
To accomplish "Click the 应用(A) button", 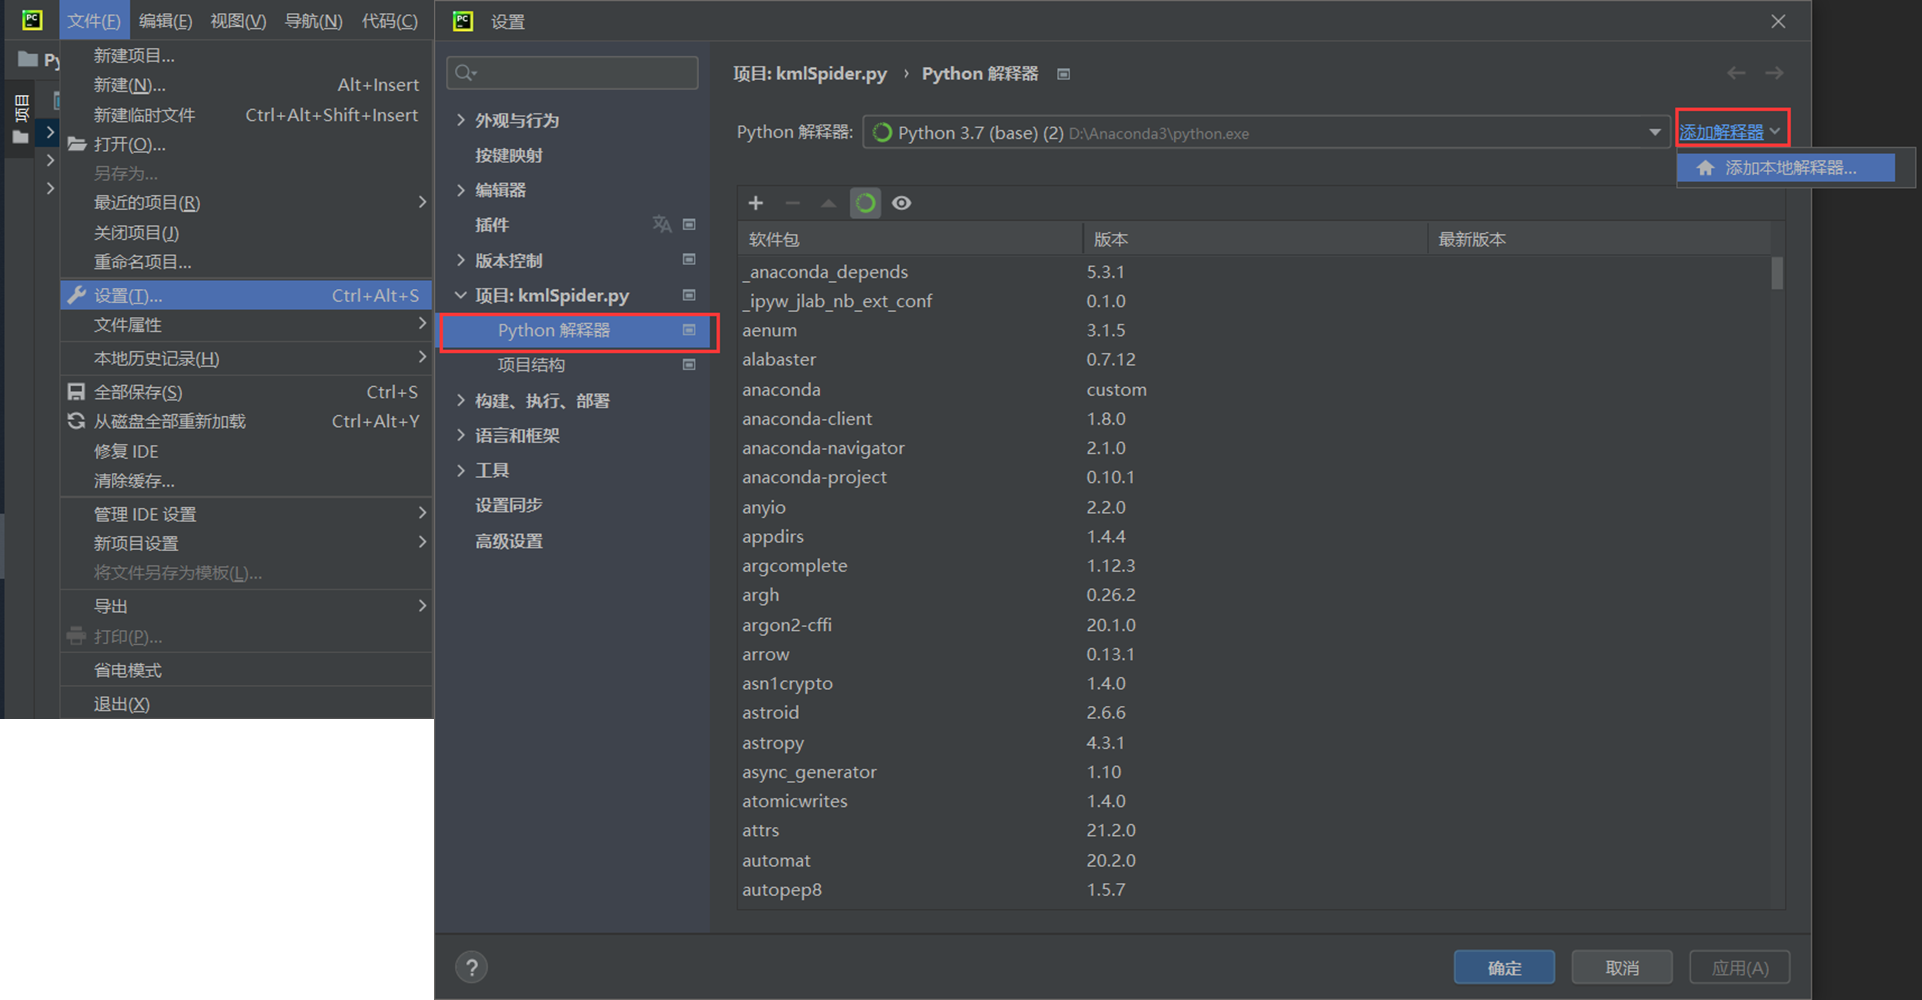I will (1740, 967).
